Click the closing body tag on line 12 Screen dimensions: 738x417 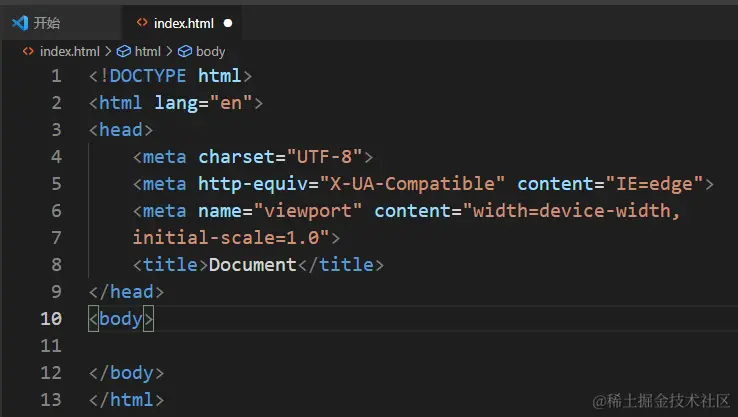point(126,373)
